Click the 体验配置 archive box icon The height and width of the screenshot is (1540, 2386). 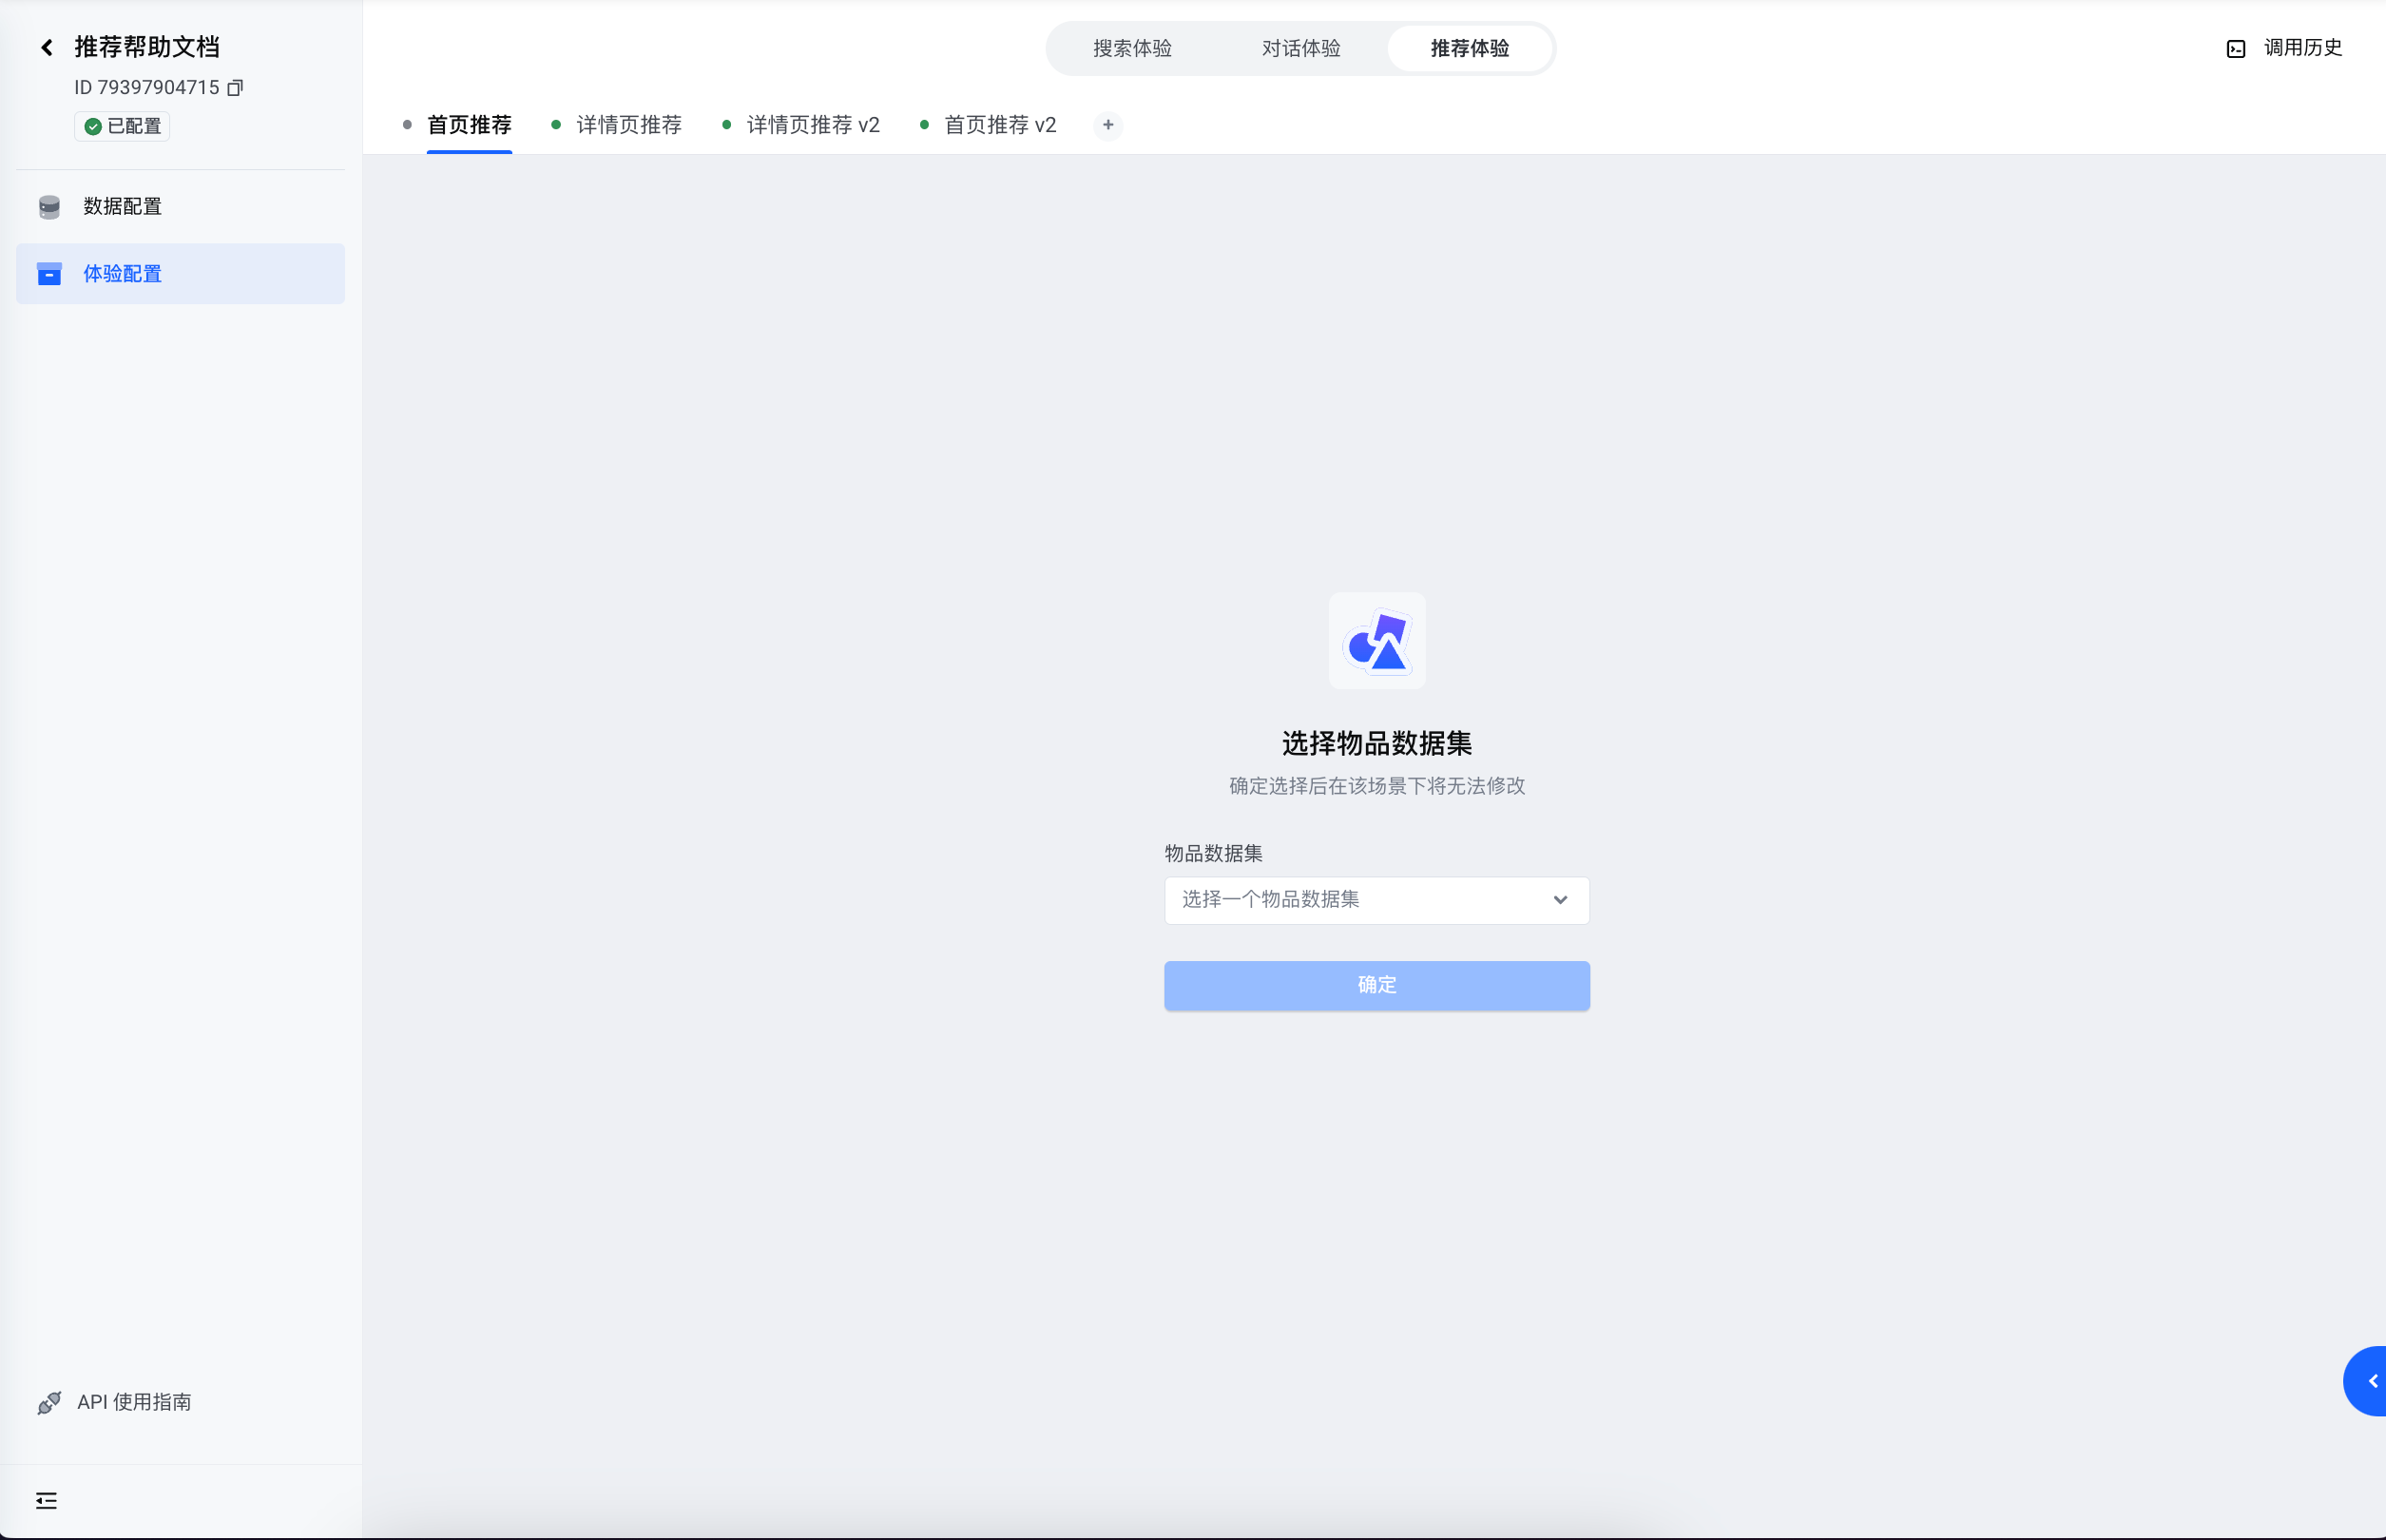(x=49, y=274)
